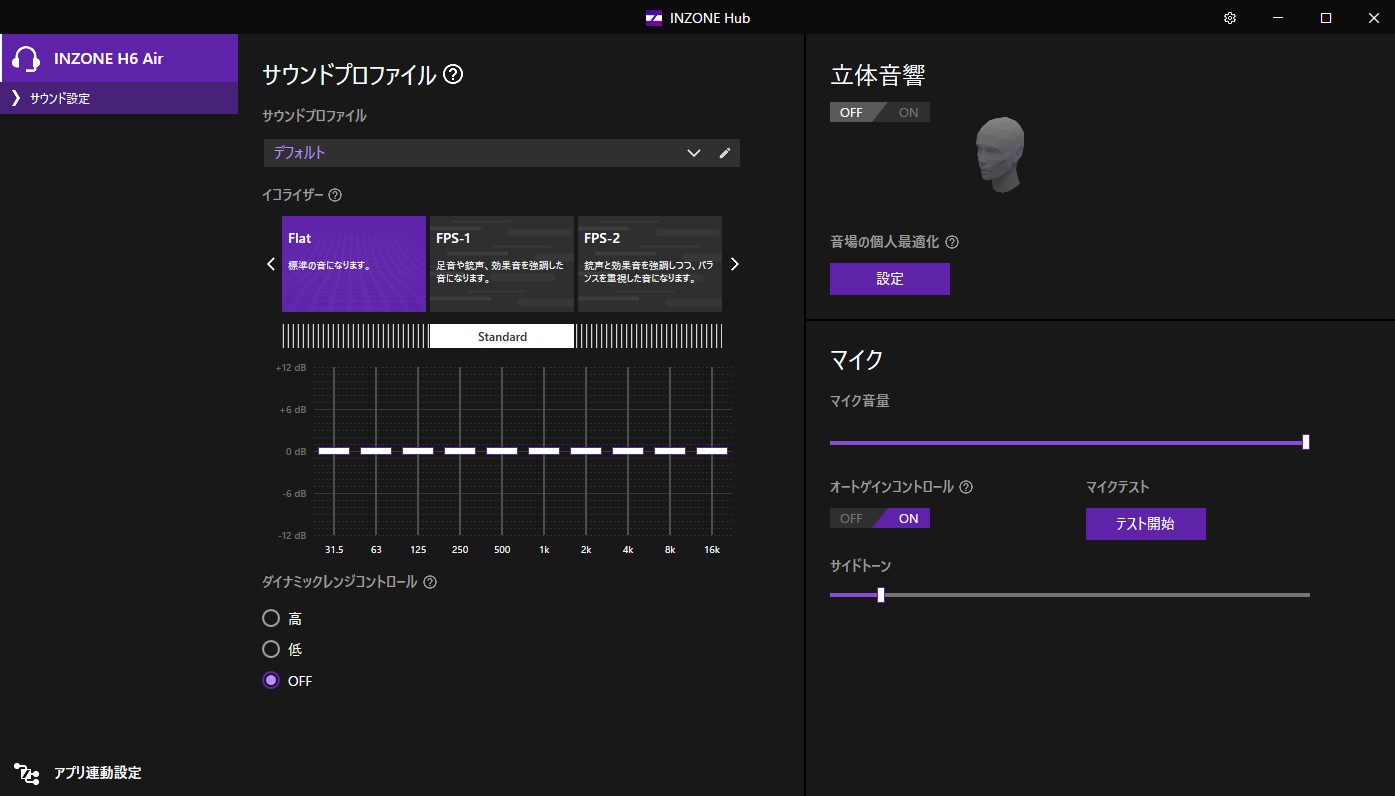Open the app settings gear icon
The height and width of the screenshot is (796, 1395).
click(x=1229, y=17)
